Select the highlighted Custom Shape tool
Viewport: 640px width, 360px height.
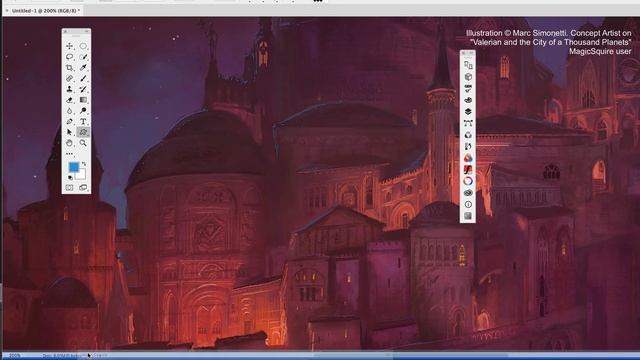(83, 132)
